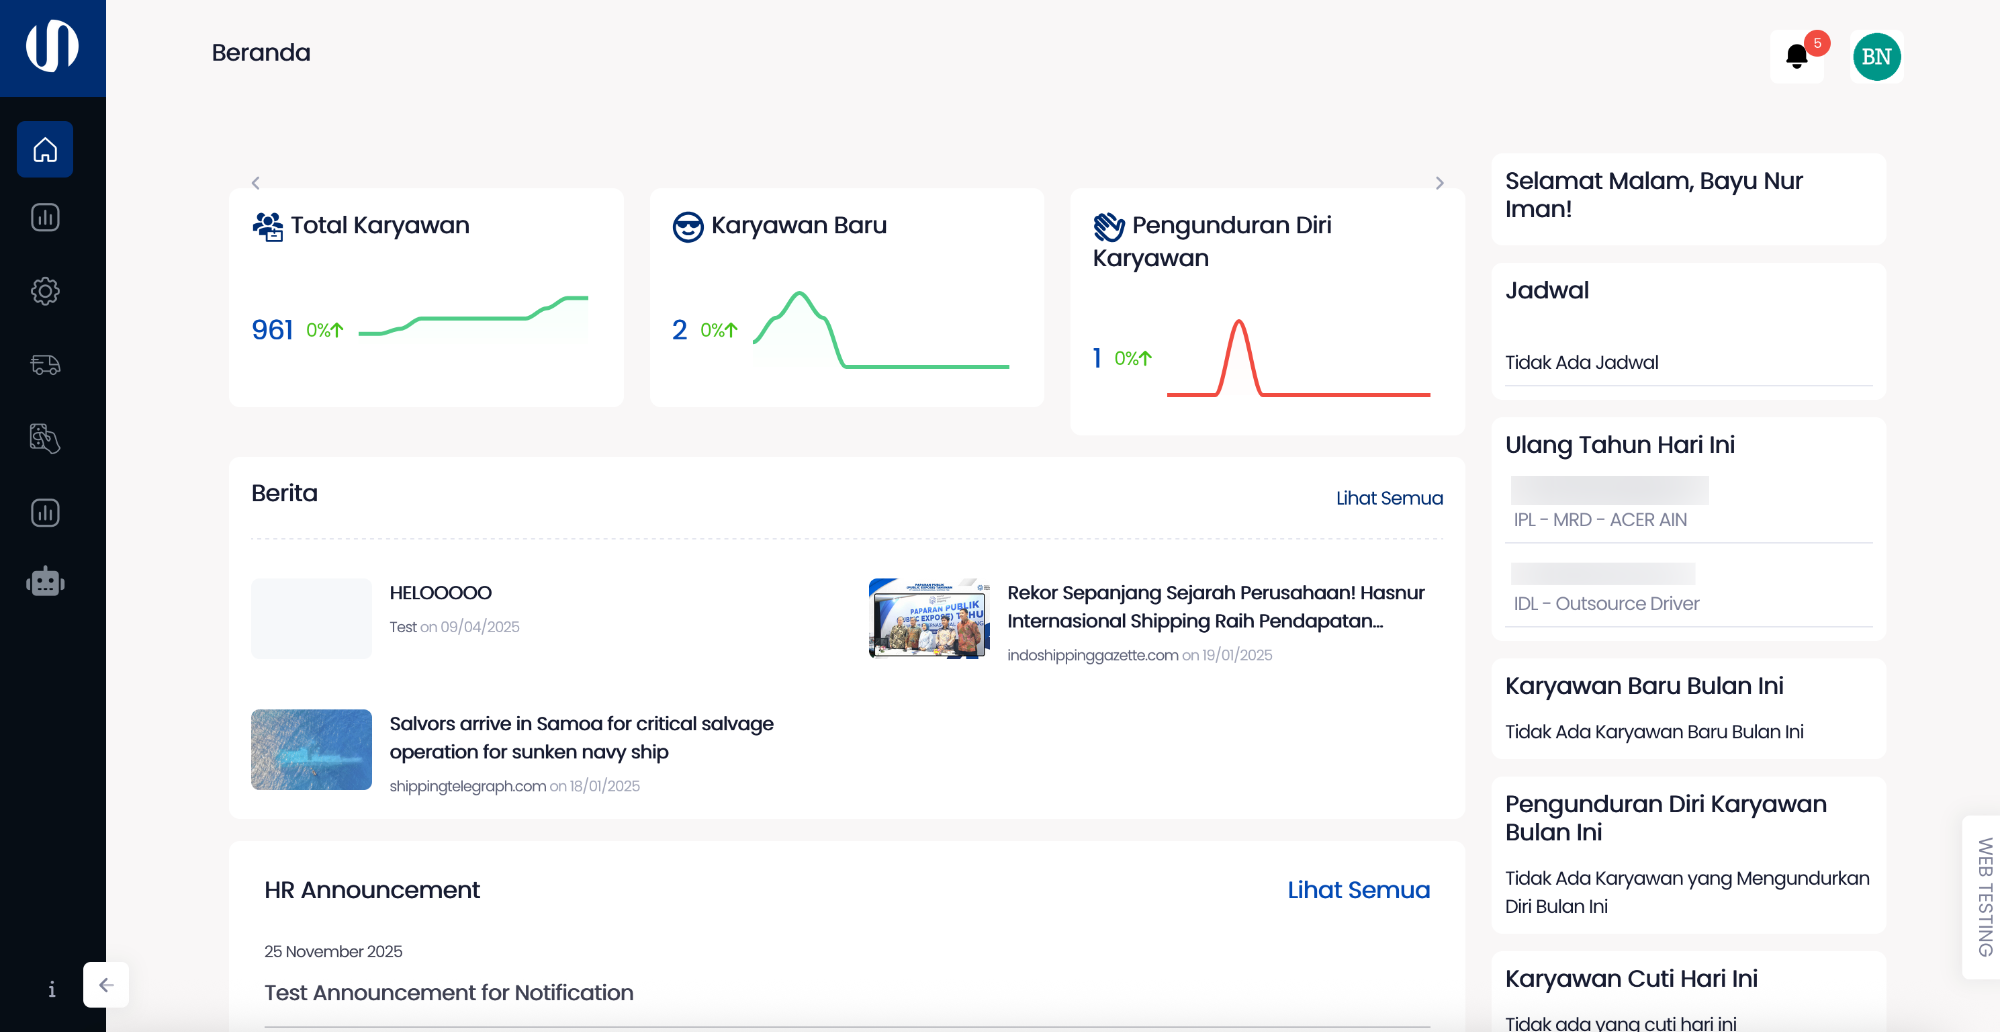Open the first chart report sidebar icon
Screen dimensions: 2000x1032
[45, 217]
